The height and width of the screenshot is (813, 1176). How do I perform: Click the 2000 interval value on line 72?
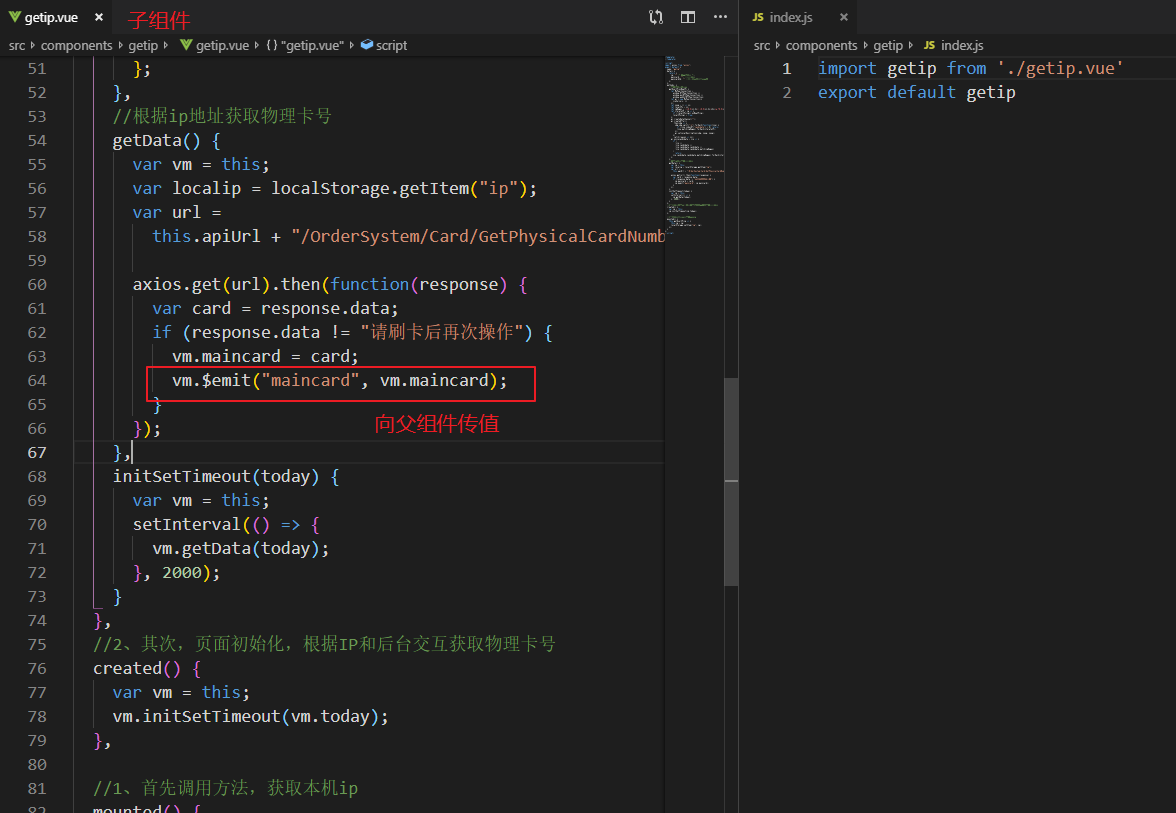click(x=182, y=572)
